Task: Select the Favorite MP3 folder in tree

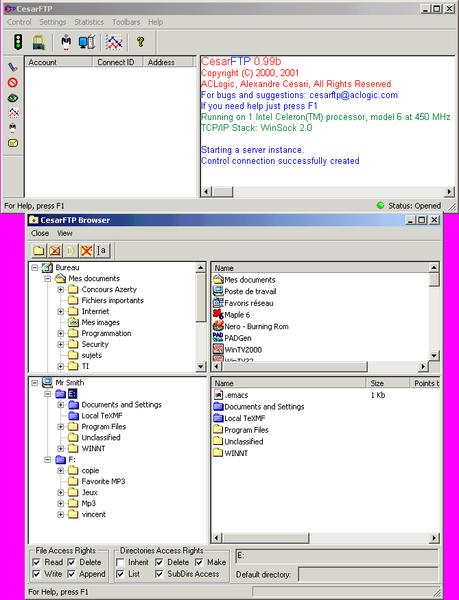Action: pyautogui.click(x=103, y=481)
